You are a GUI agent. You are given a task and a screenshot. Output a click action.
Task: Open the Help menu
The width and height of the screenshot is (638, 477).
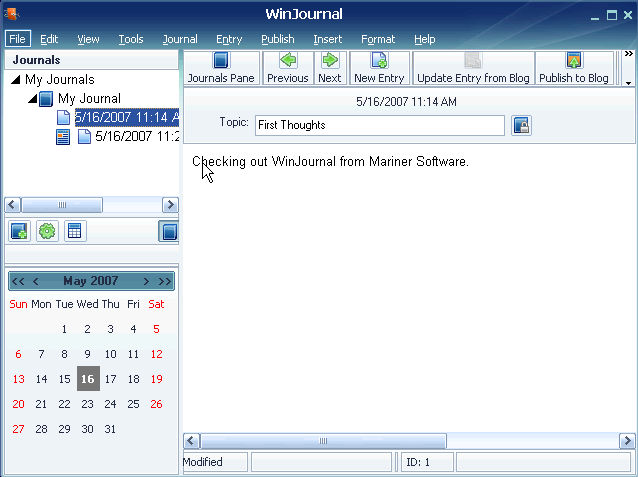(x=425, y=39)
